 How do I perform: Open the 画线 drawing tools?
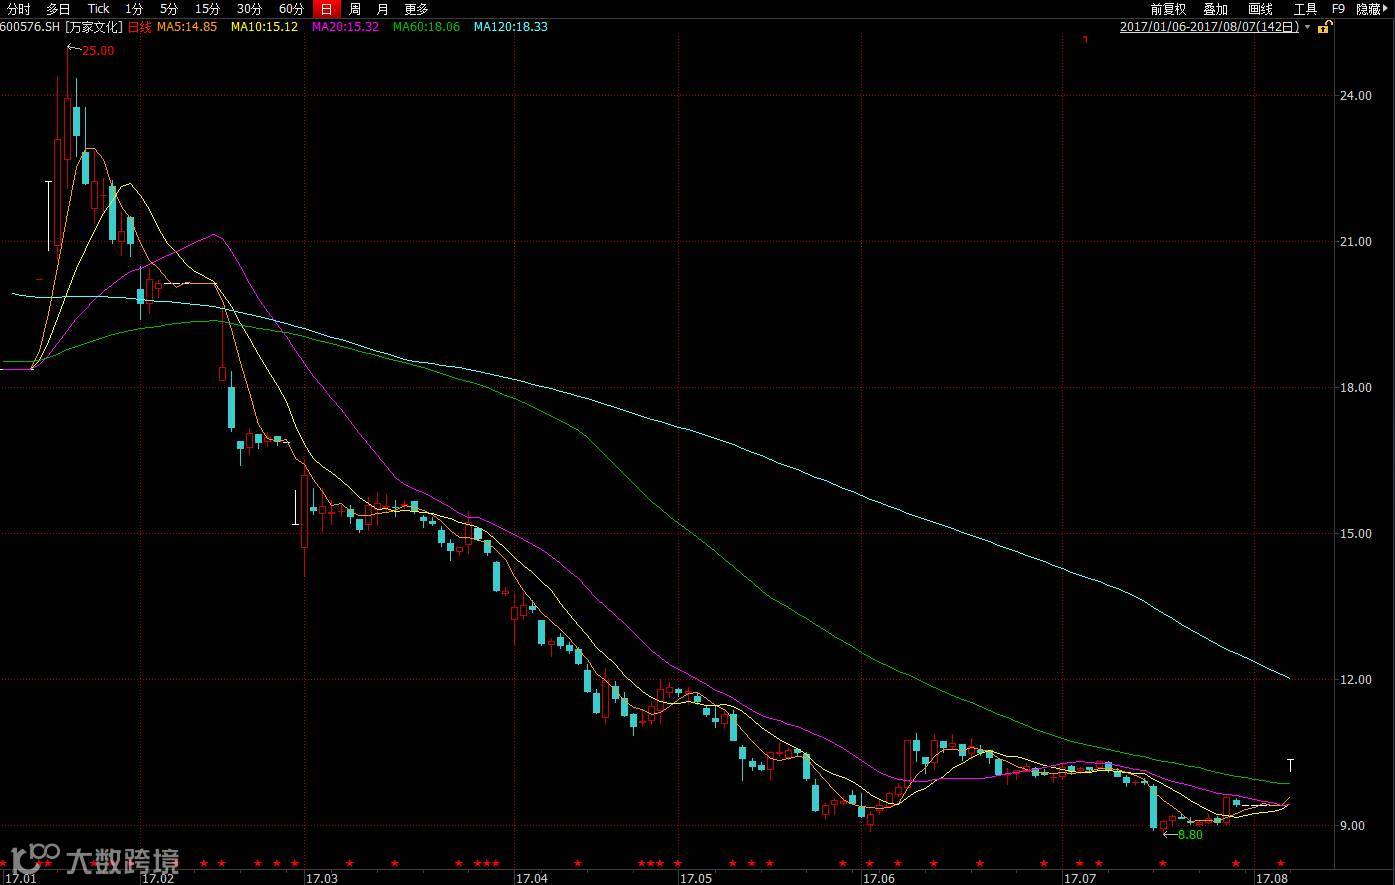pos(1260,9)
